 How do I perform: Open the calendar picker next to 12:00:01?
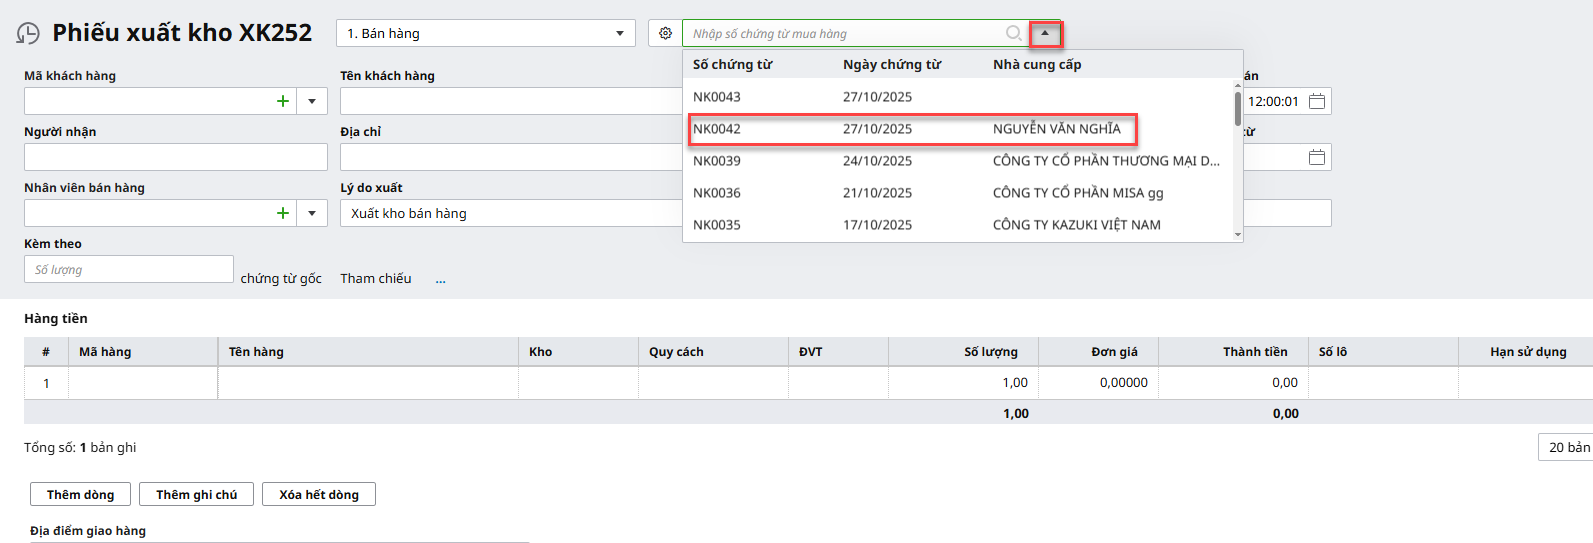tap(1317, 101)
